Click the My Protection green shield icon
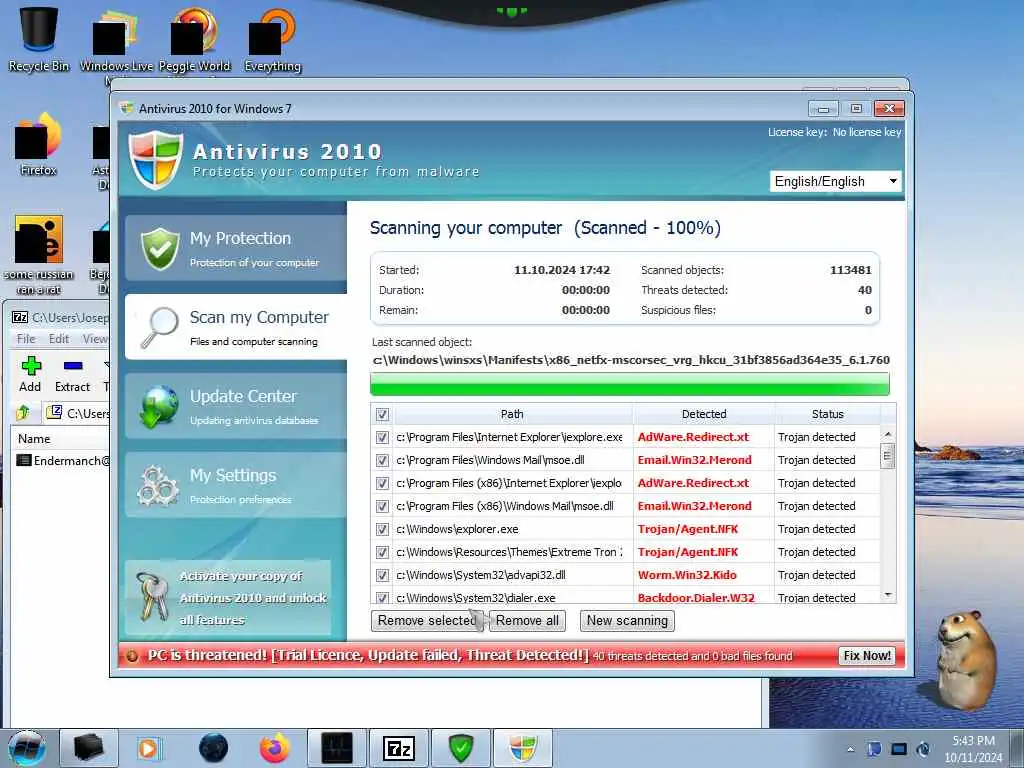Screen dimensions: 1024x768 tap(160, 248)
